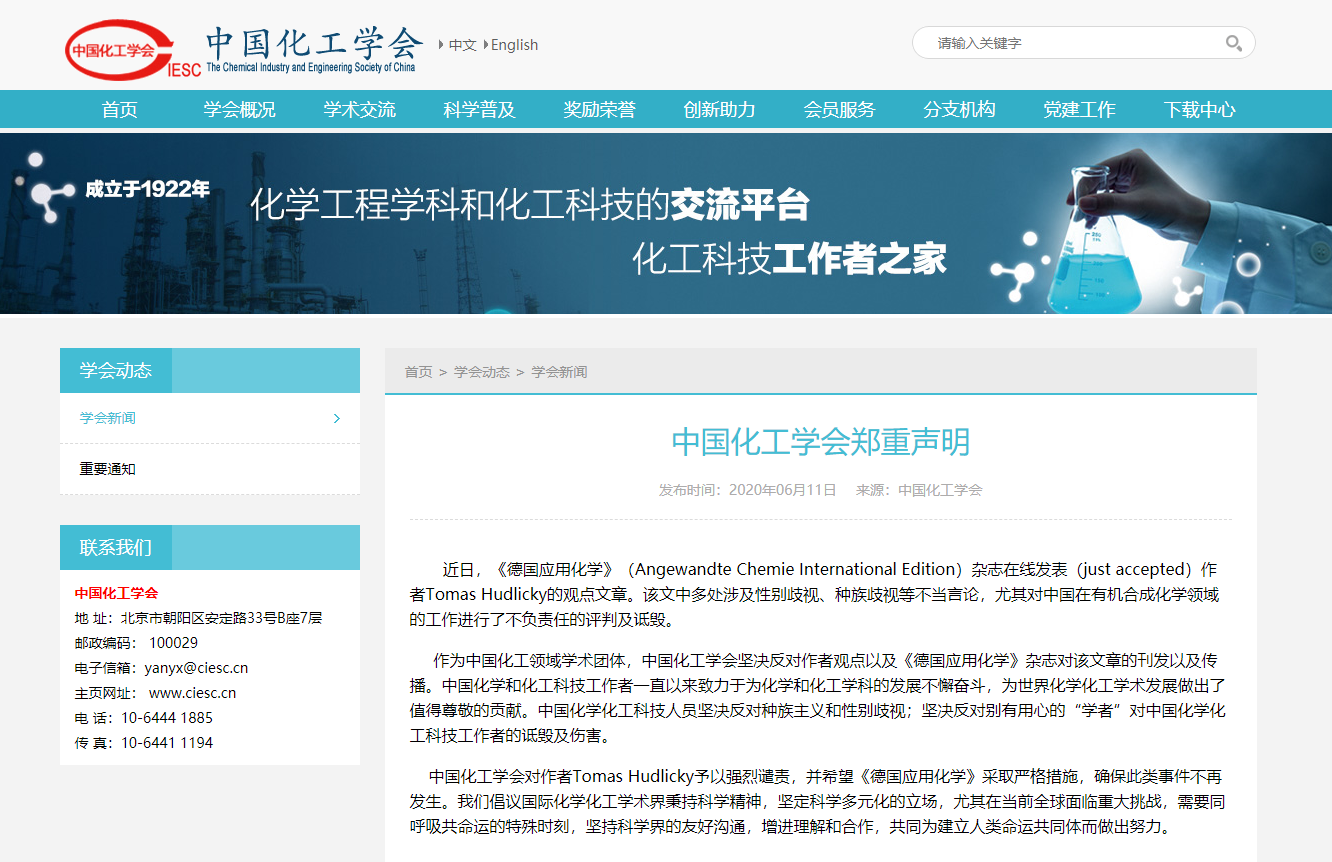Screen dimensions: 1332x862
Task: Open the 奖励荣誉 menu
Action: click(600, 110)
